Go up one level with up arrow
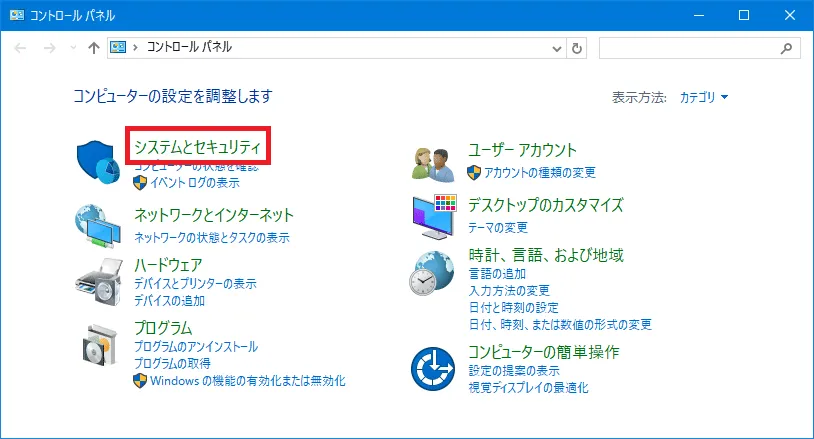 (x=93, y=48)
